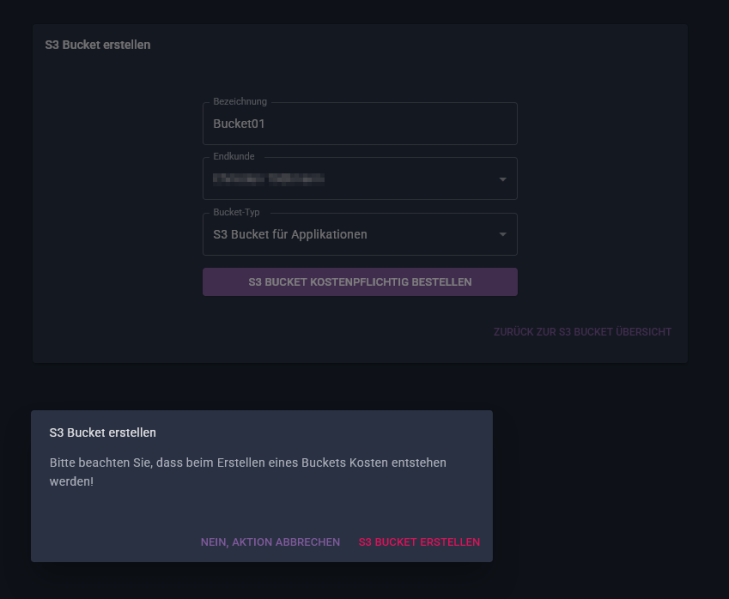This screenshot has height=599, width=729.
Task: Click S3 Bucket kostenpflichtig bestellen button
Action: (x=360, y=282)
